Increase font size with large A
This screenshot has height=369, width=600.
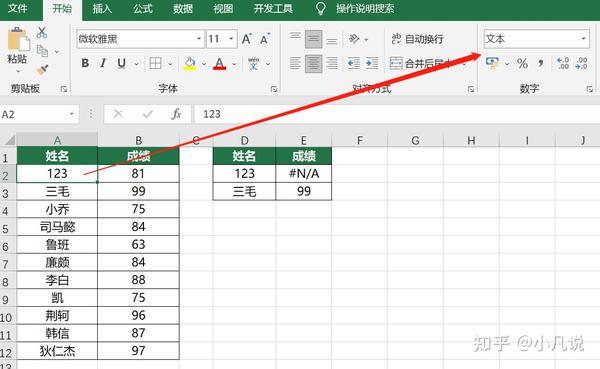[246, 39]
